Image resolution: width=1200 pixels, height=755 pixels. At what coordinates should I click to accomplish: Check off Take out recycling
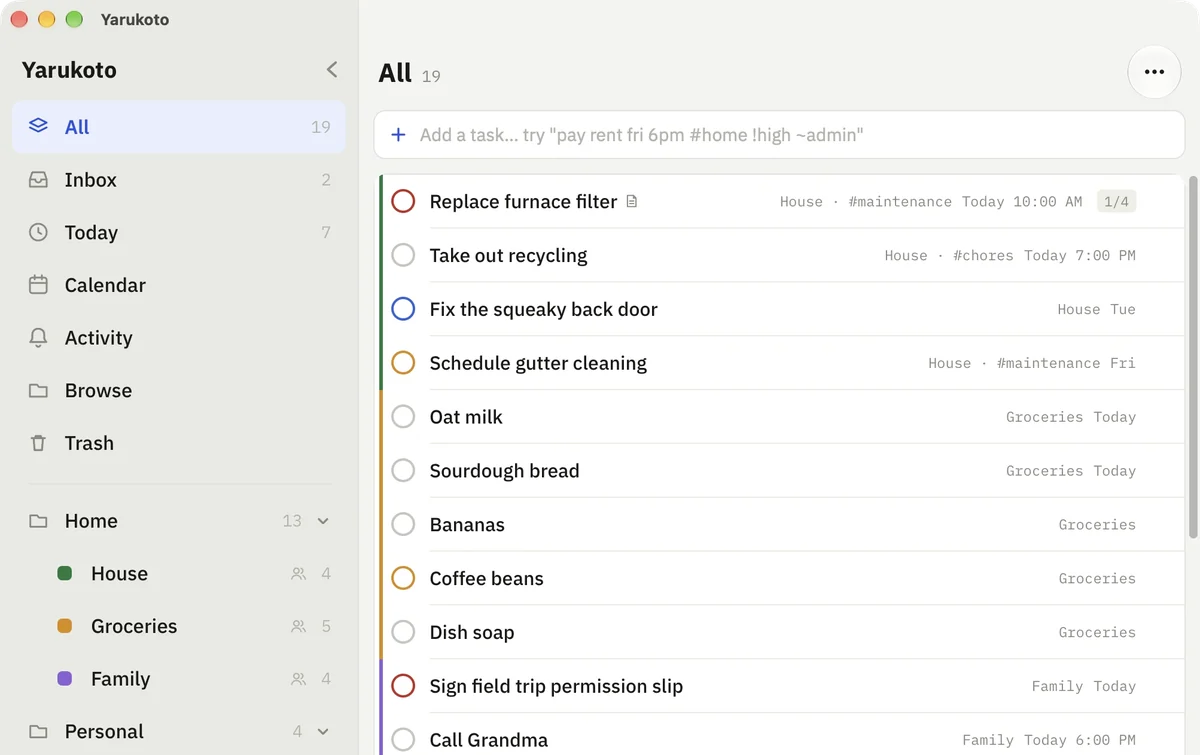coord(403,255)
